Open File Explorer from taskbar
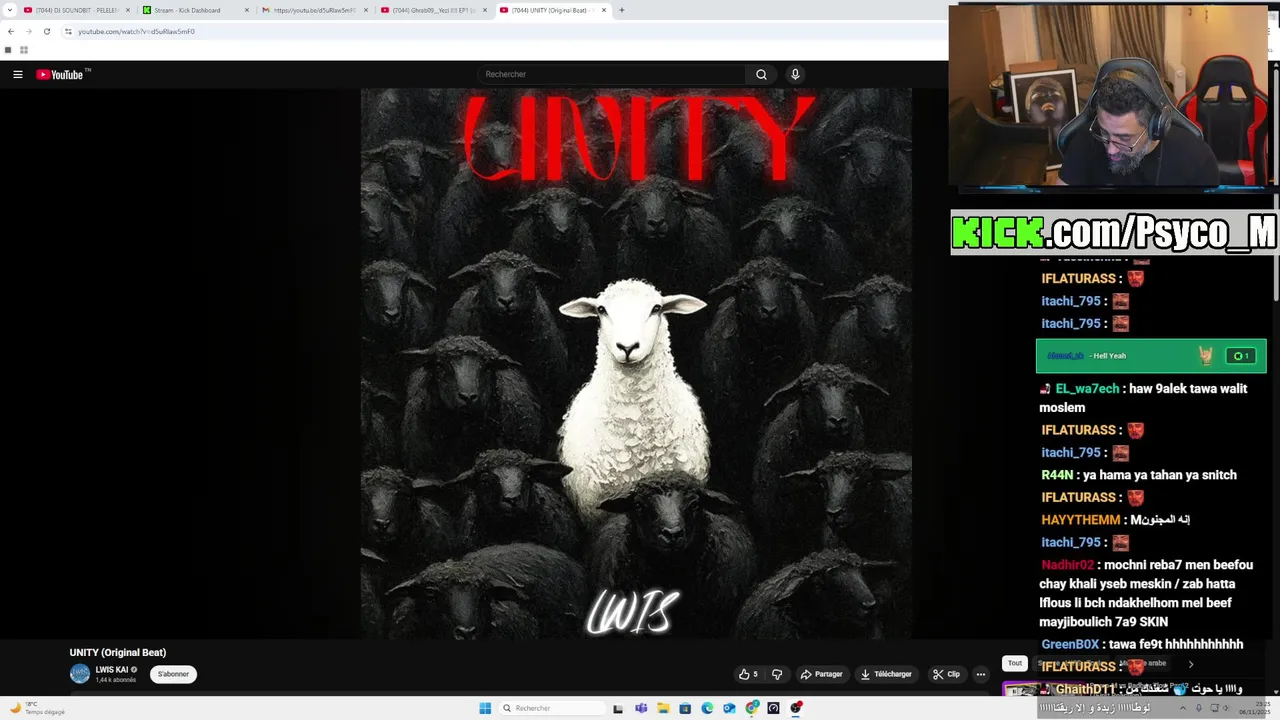 tap(663, 708)
